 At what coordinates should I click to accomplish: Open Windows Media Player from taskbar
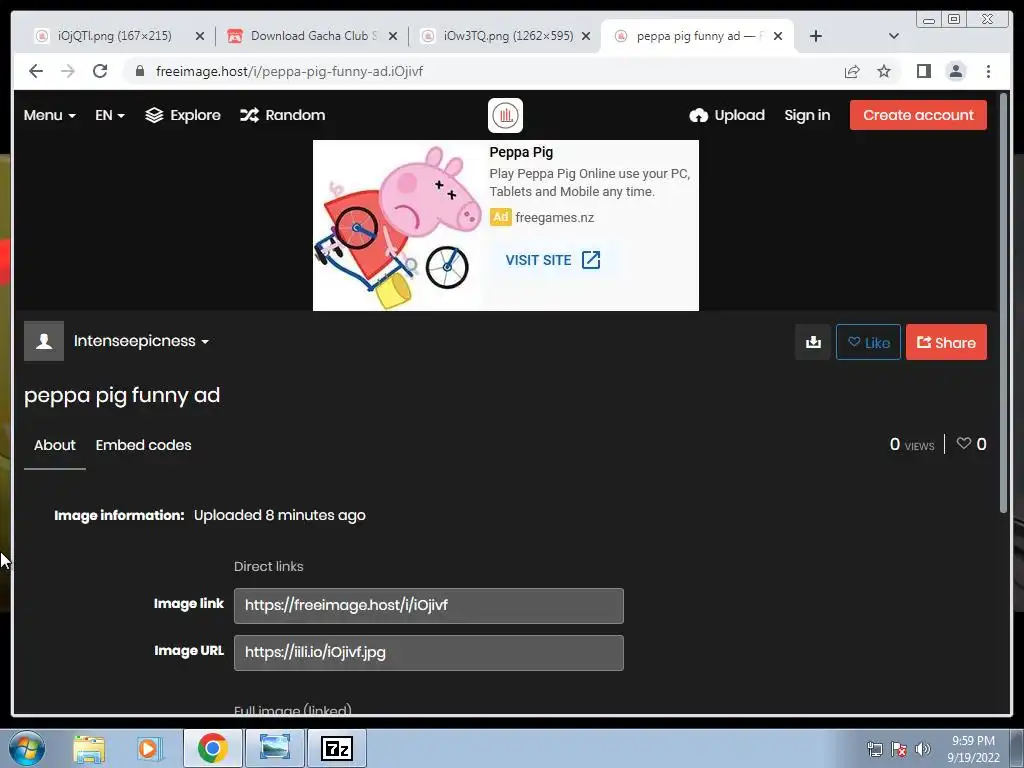tap(149, 748)
